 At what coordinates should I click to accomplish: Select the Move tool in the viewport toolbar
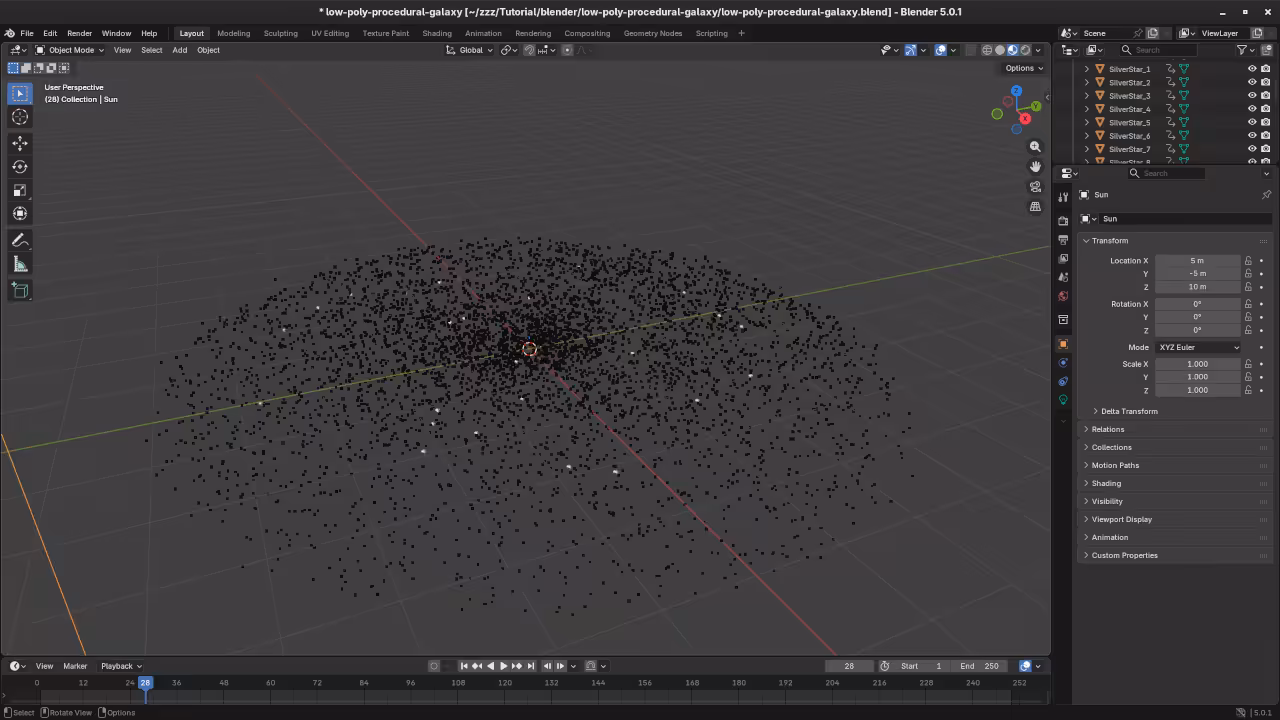coord(20,144)
